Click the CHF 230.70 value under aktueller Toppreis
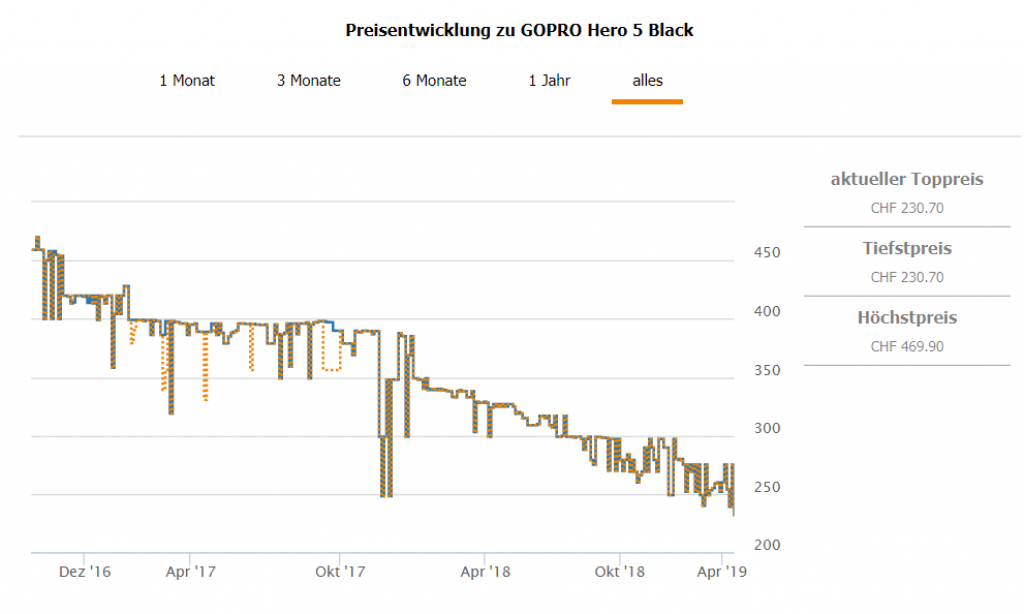 click(907, 209)
